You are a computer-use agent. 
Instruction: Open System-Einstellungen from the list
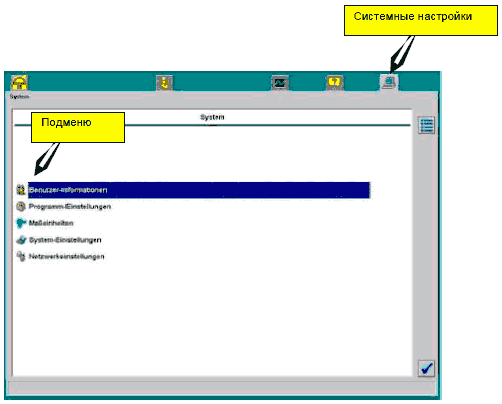[x=65, y=240]
